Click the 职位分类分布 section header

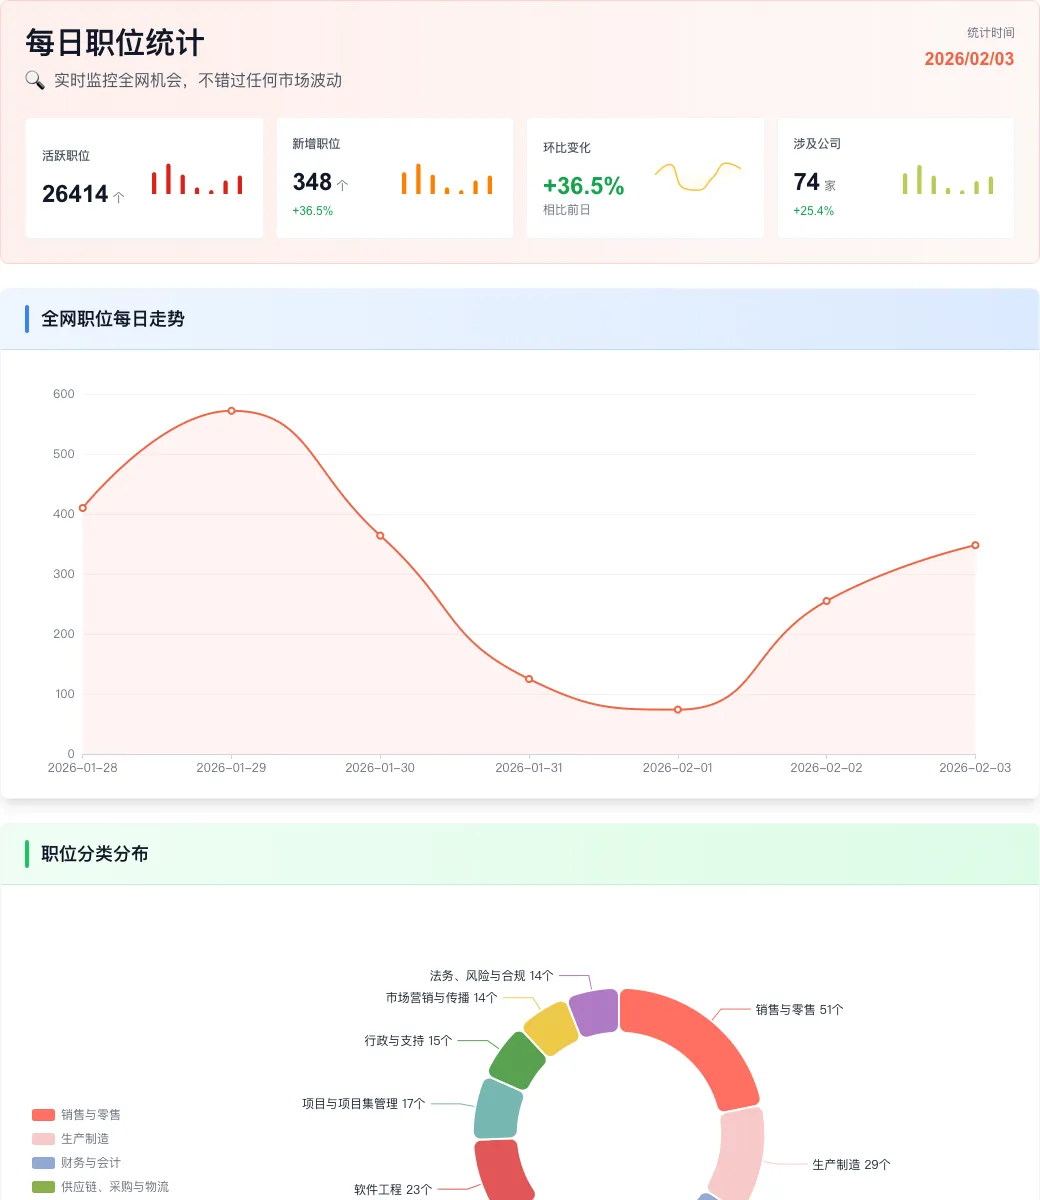(x=95, y=854)
